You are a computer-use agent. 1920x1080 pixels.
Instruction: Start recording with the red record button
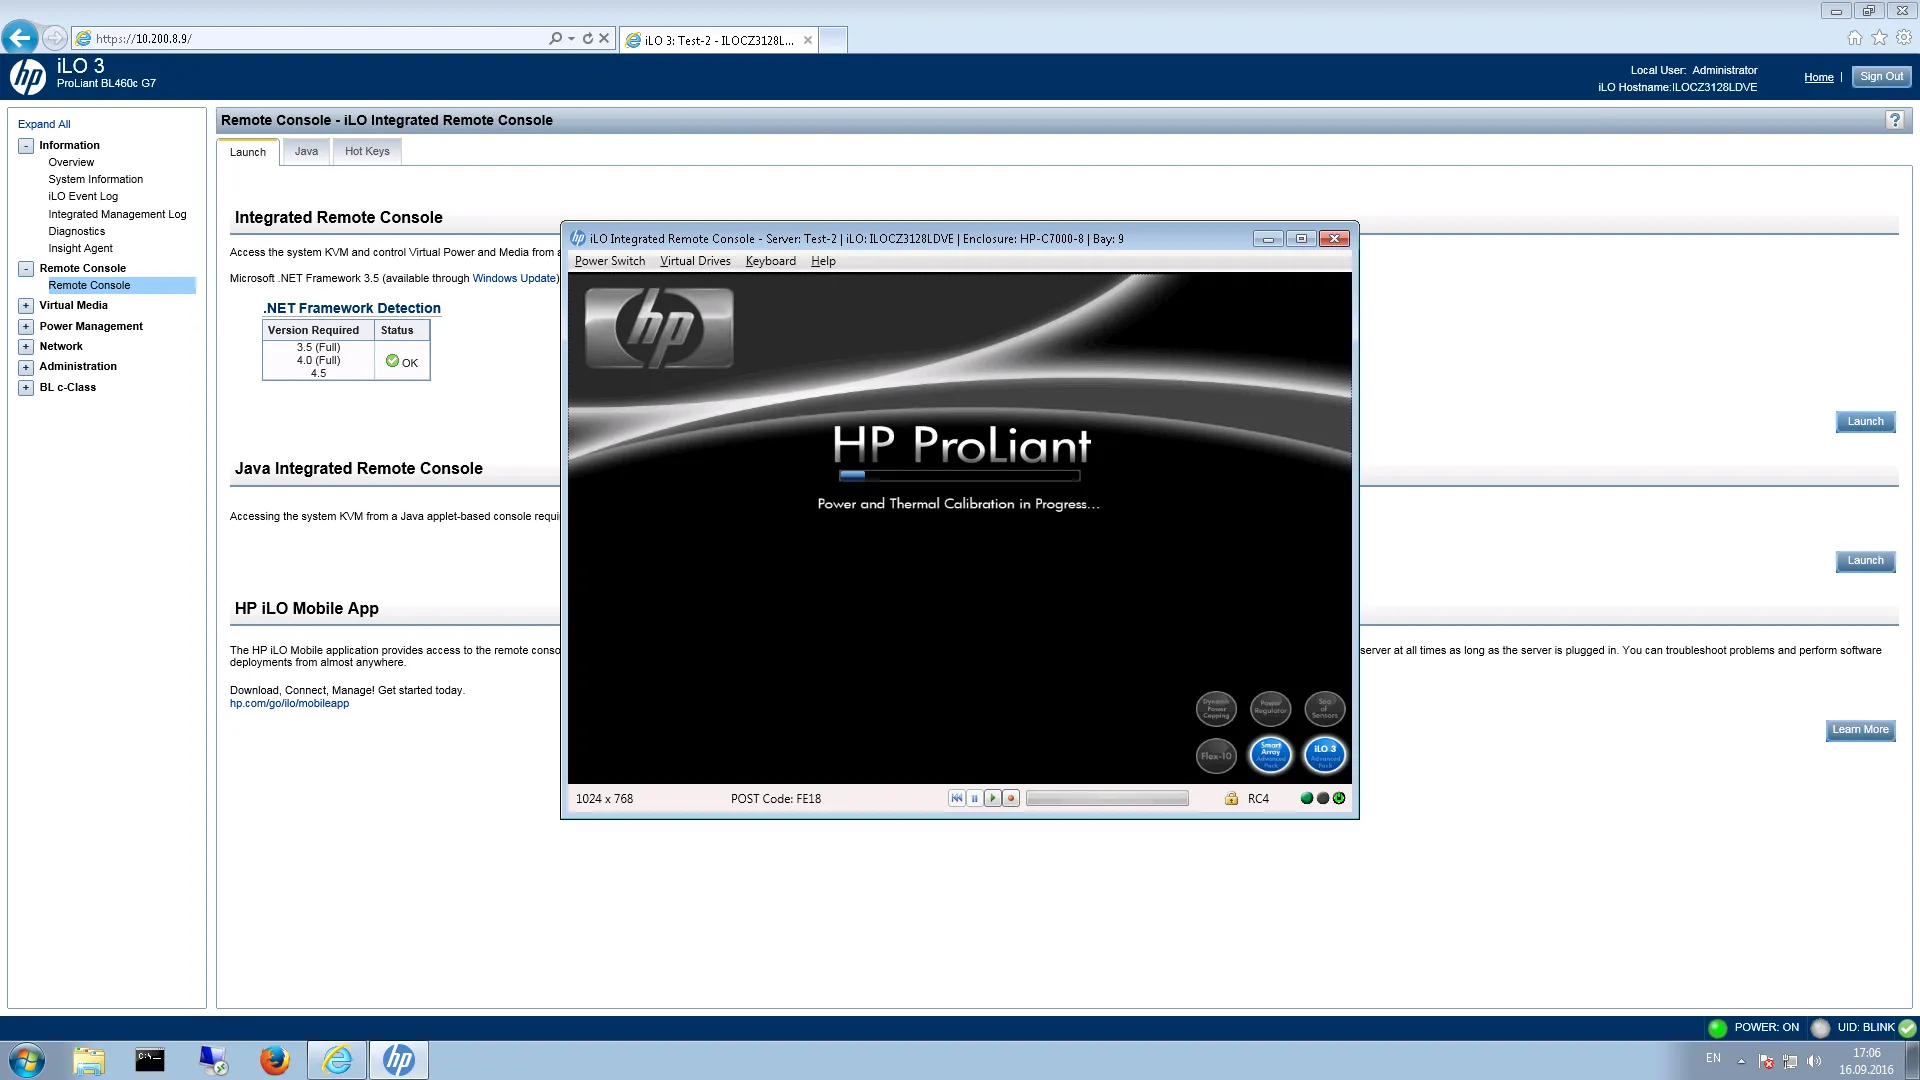click(x=1011, y=798)
